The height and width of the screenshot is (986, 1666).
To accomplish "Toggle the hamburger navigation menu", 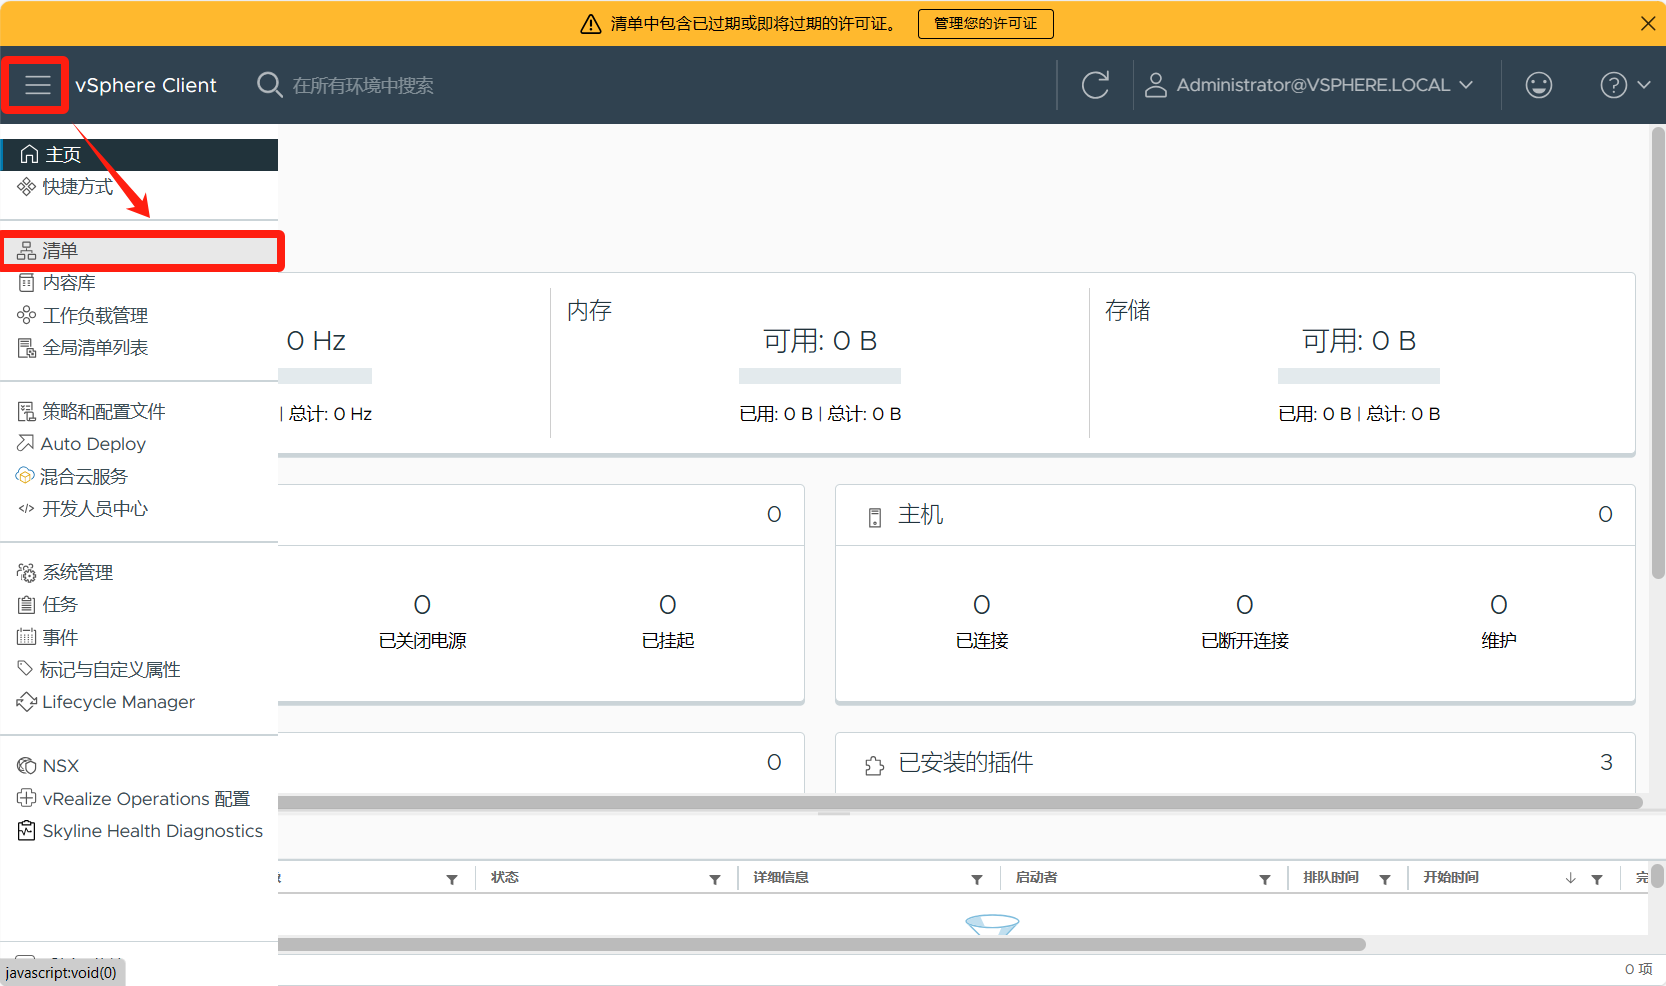I will (37, 85).
